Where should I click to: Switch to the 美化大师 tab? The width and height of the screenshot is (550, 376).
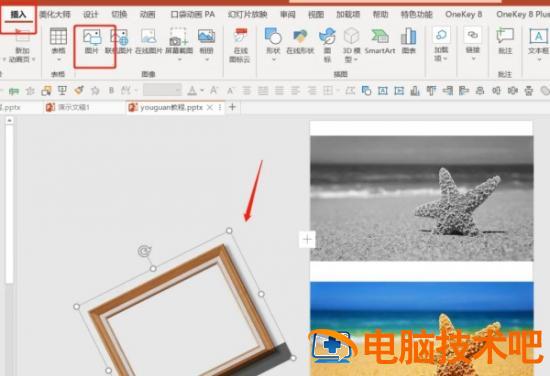[55, 15]
